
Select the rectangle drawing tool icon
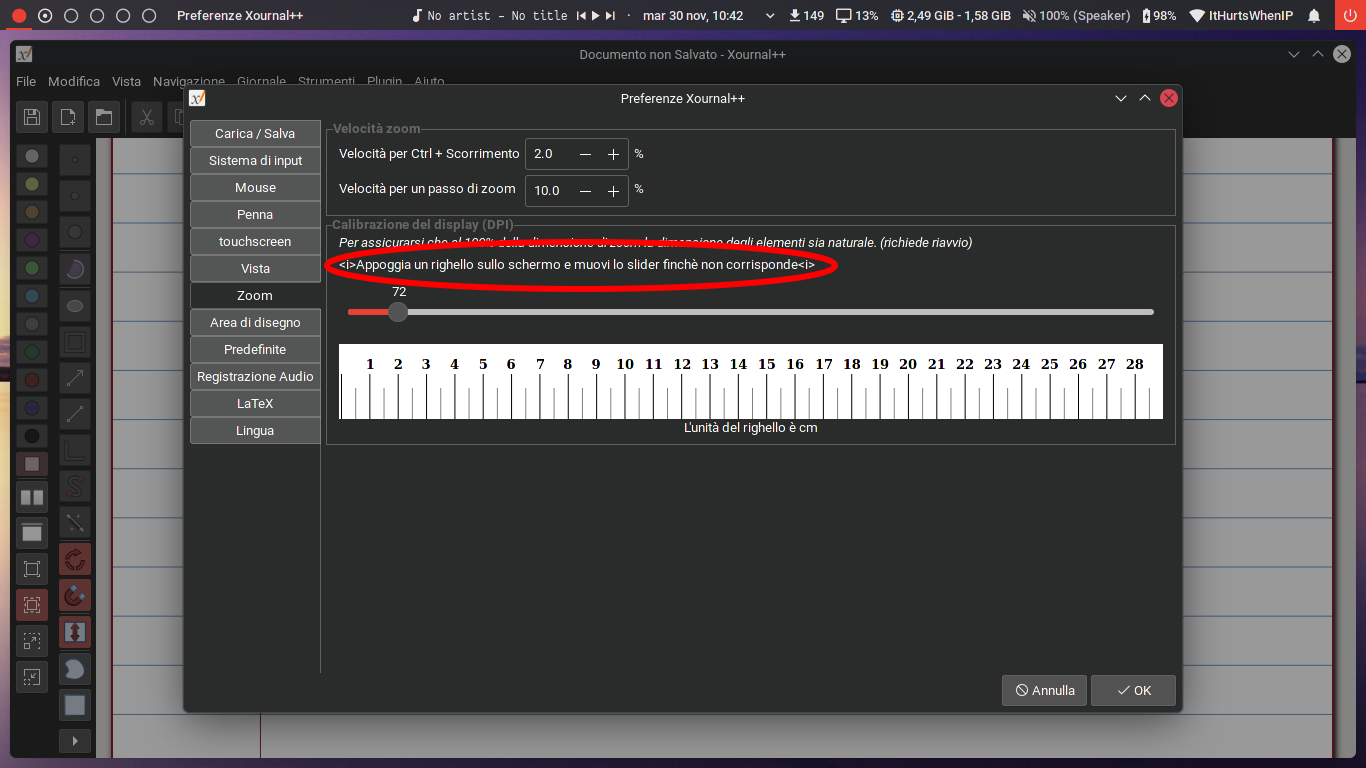click(x=75, y=343)
